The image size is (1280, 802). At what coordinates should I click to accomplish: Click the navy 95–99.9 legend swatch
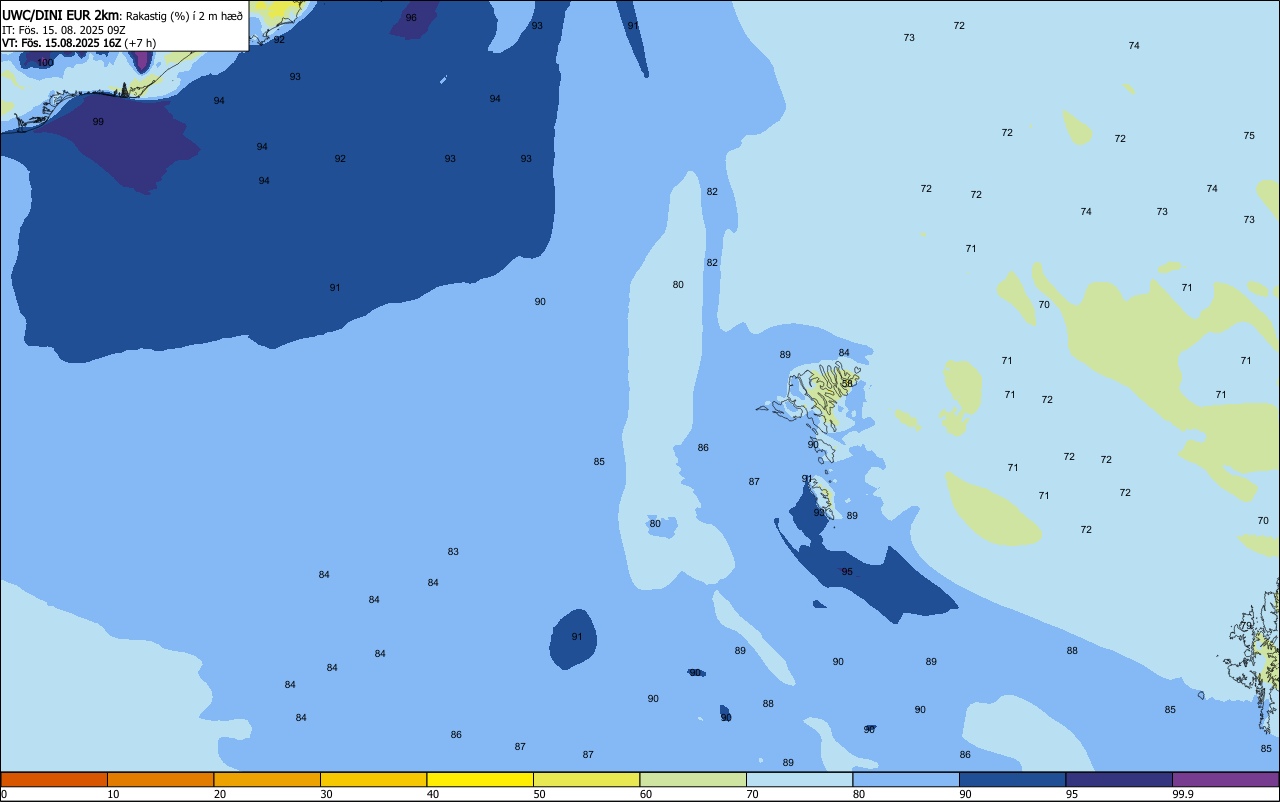tap(1119, 779)
